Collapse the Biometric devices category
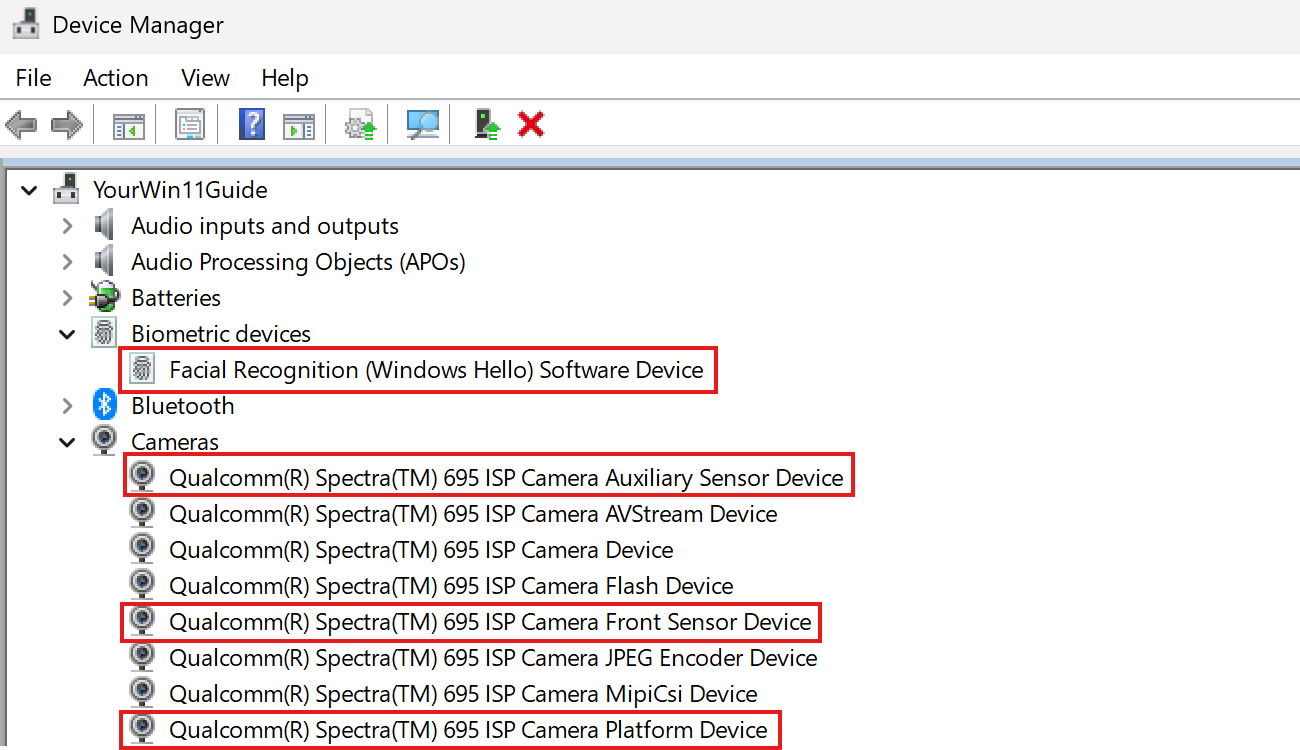The height and width of the screenshot is (750, 1300). click(x=67, y=333)
